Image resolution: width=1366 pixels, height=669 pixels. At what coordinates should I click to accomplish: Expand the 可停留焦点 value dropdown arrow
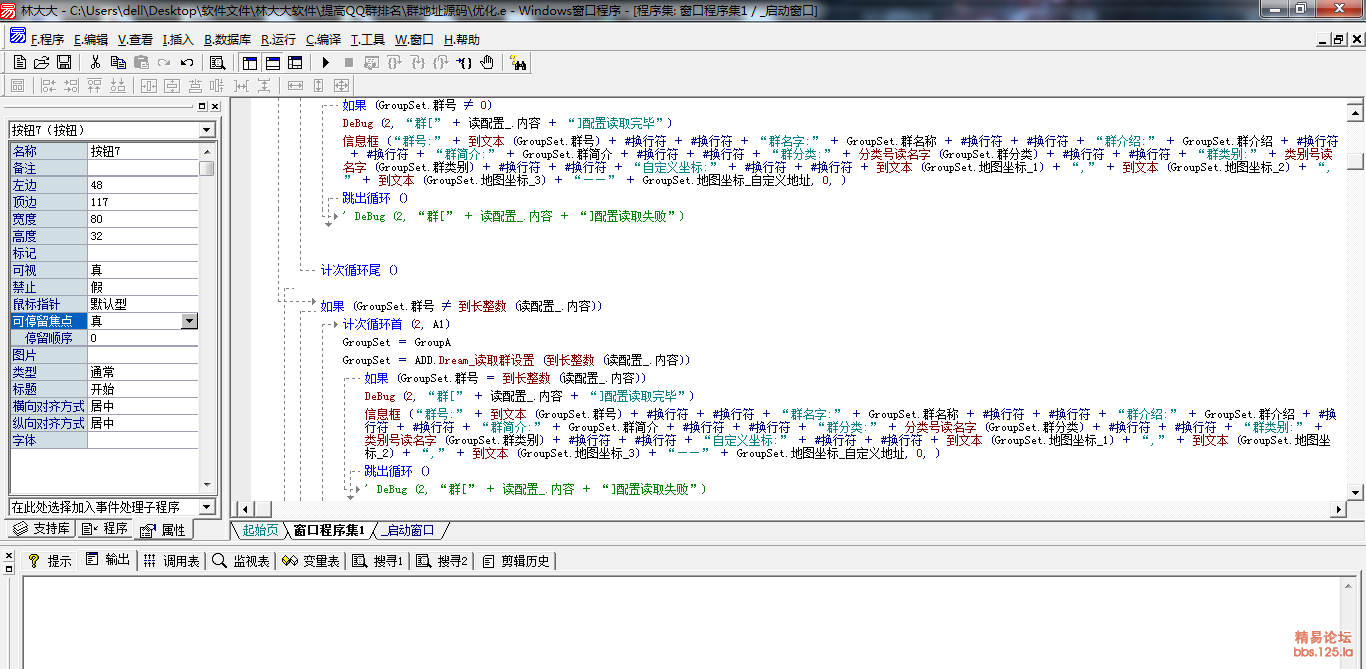[x=189, y=321]
